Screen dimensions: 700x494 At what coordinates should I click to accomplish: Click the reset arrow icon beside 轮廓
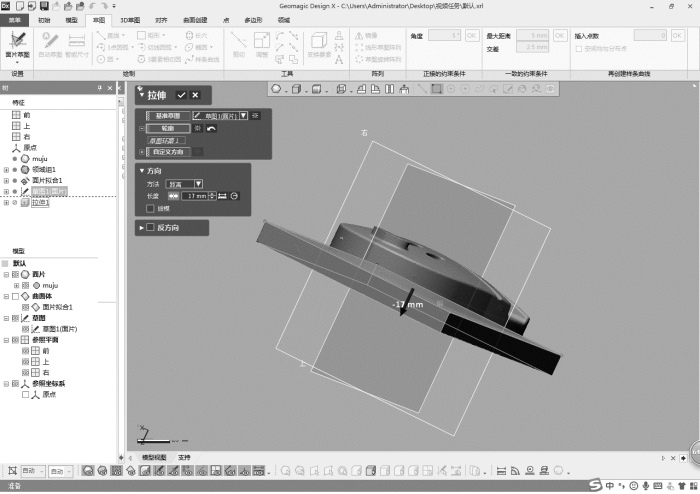point(212,128)
